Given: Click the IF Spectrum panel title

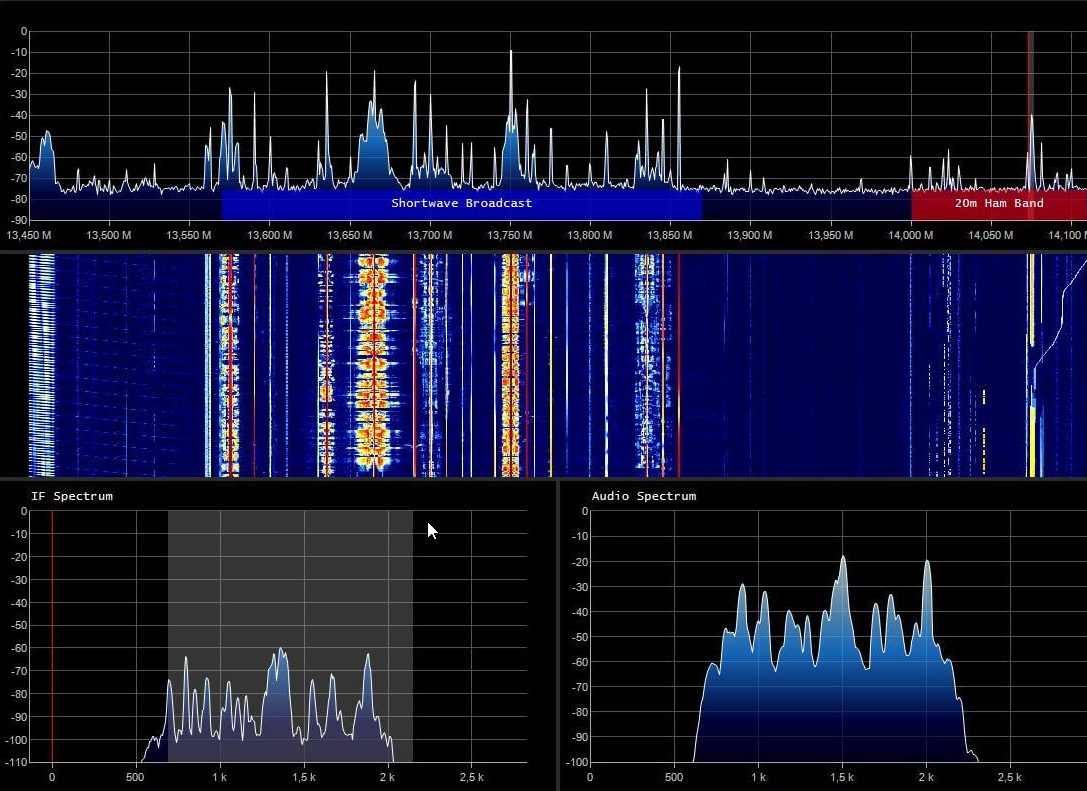Looking at the screenshot, I should click(x=72, y=496).
